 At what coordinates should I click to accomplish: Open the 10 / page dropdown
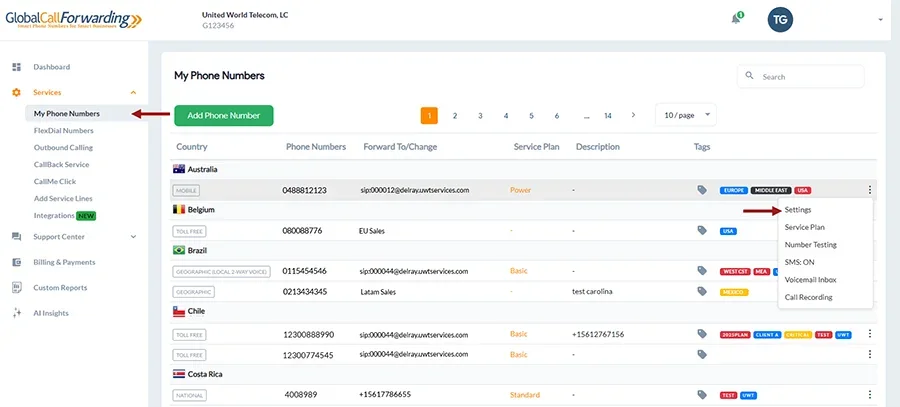[685, 115]
